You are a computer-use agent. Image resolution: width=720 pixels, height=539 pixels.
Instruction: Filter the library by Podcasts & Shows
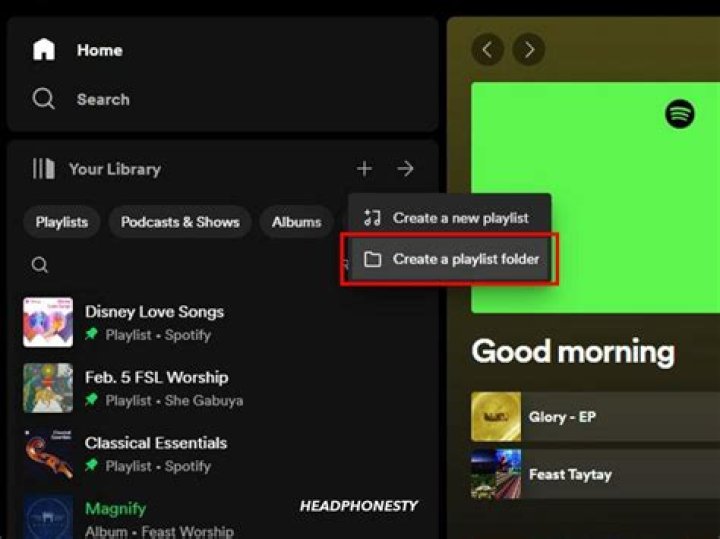[x=180, y=222]
